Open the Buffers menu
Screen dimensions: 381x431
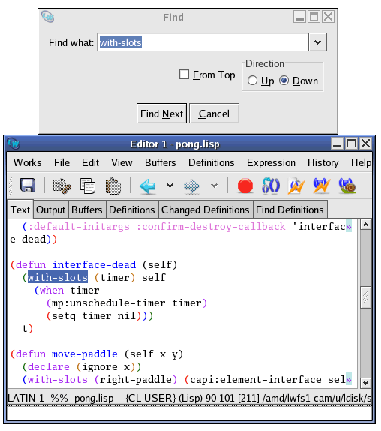tap(160, 163)
